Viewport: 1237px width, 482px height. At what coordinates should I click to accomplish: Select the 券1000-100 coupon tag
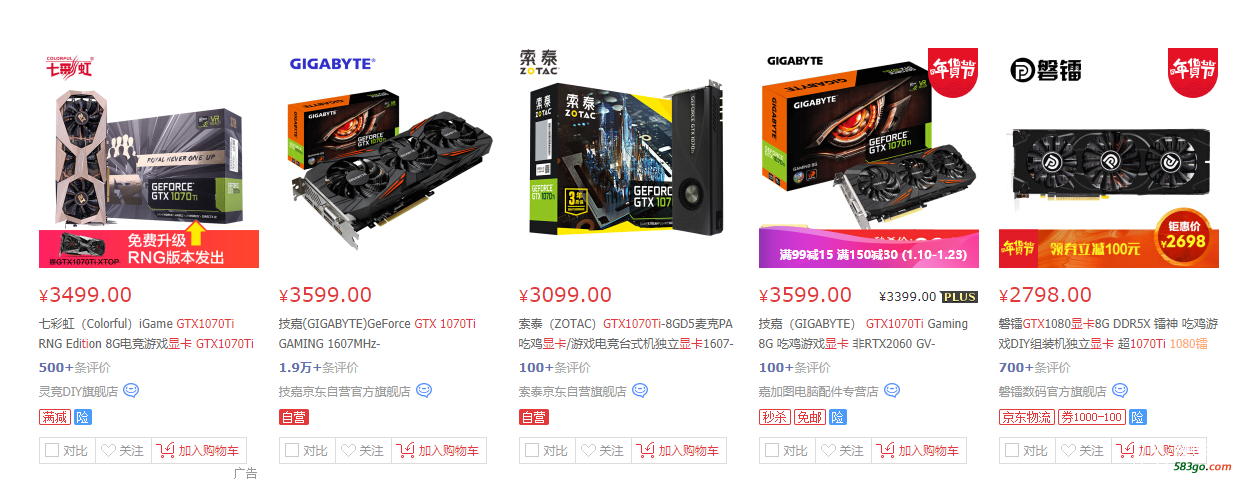tap(1092, 417)
